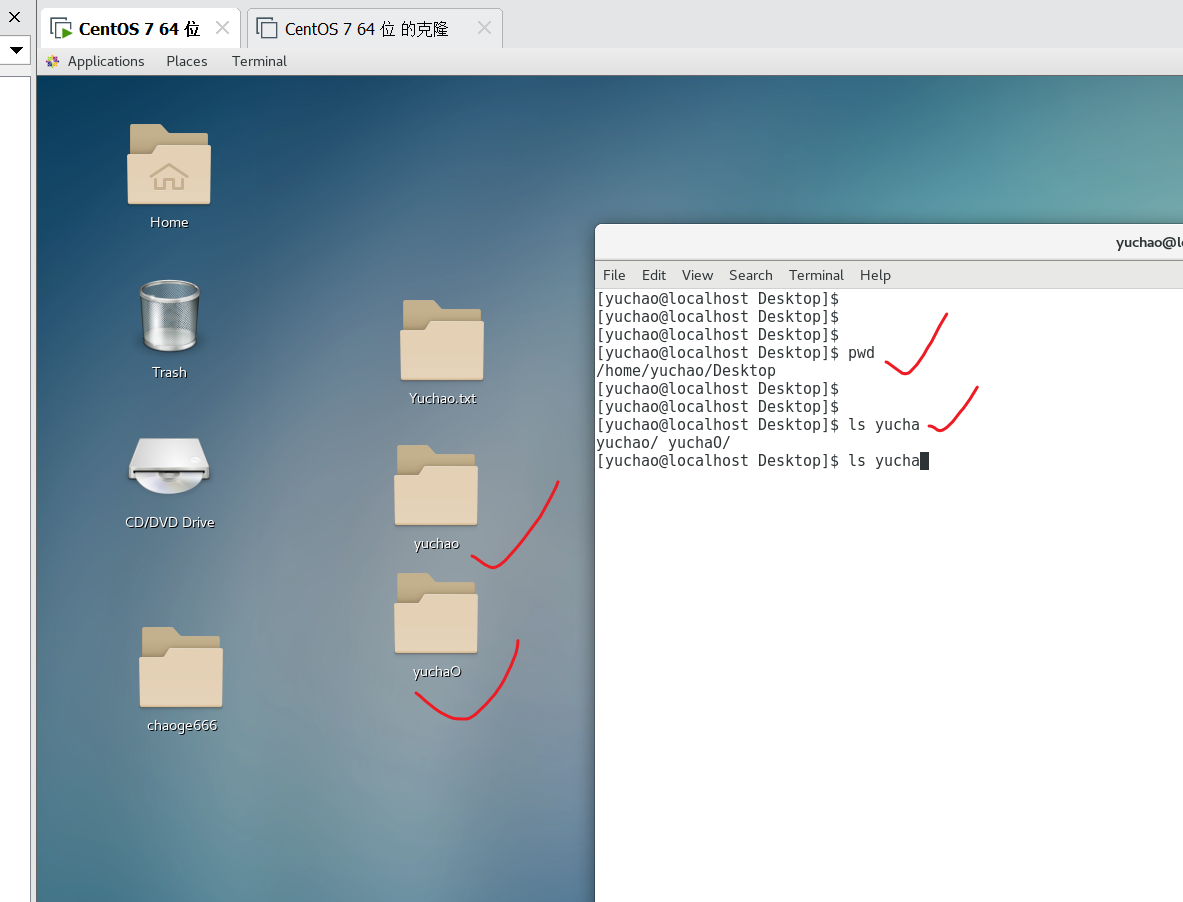Open the Applications menu in top bar
Image resolution: width=1183 pixels, height=902 pixels.
(x=105, y=61)
